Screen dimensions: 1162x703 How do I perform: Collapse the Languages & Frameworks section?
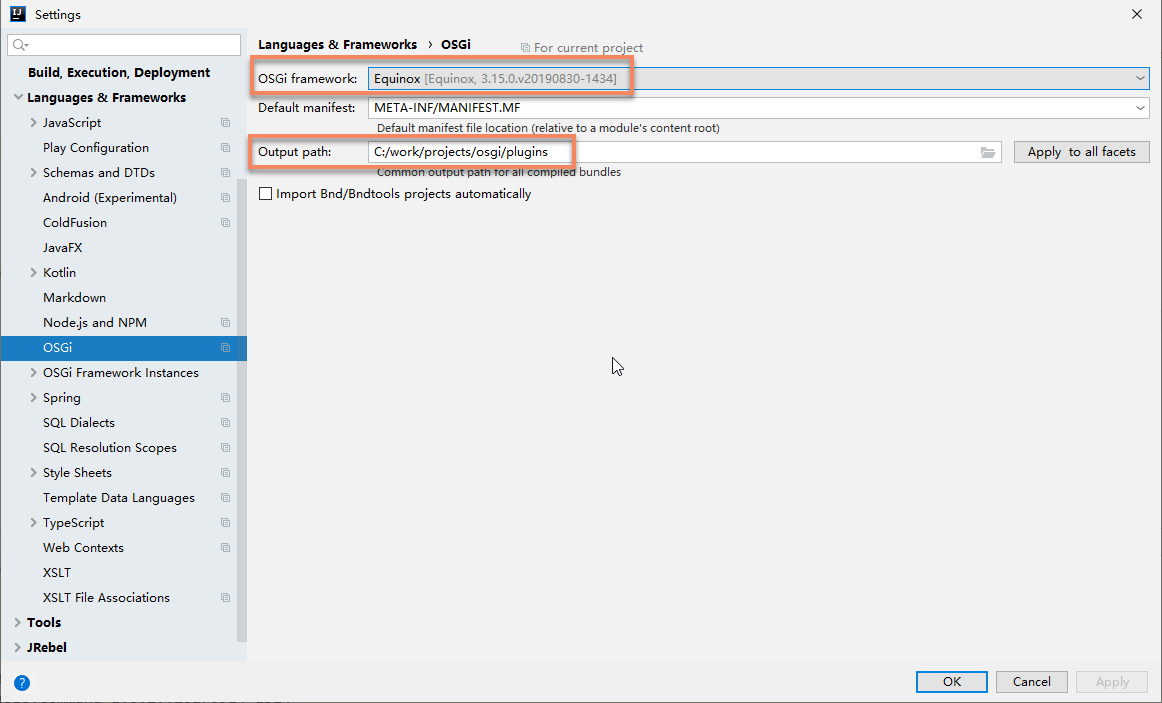pyautogui.click(x=18, y=98)
